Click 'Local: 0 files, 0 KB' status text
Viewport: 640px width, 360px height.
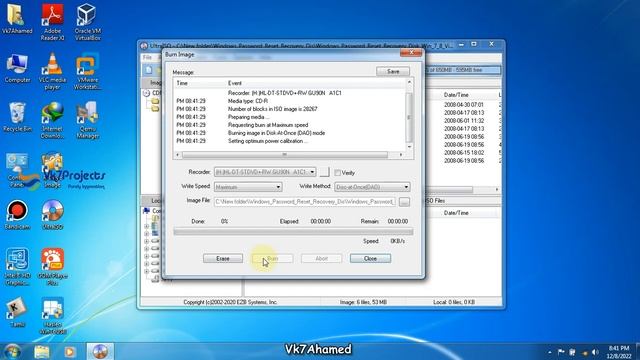454,302
